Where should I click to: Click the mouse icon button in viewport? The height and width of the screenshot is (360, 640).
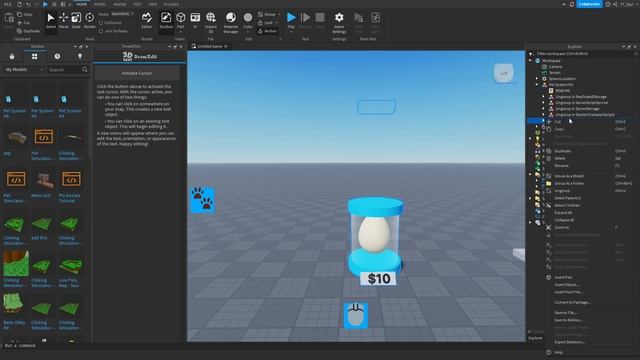(x=356, y=315)
